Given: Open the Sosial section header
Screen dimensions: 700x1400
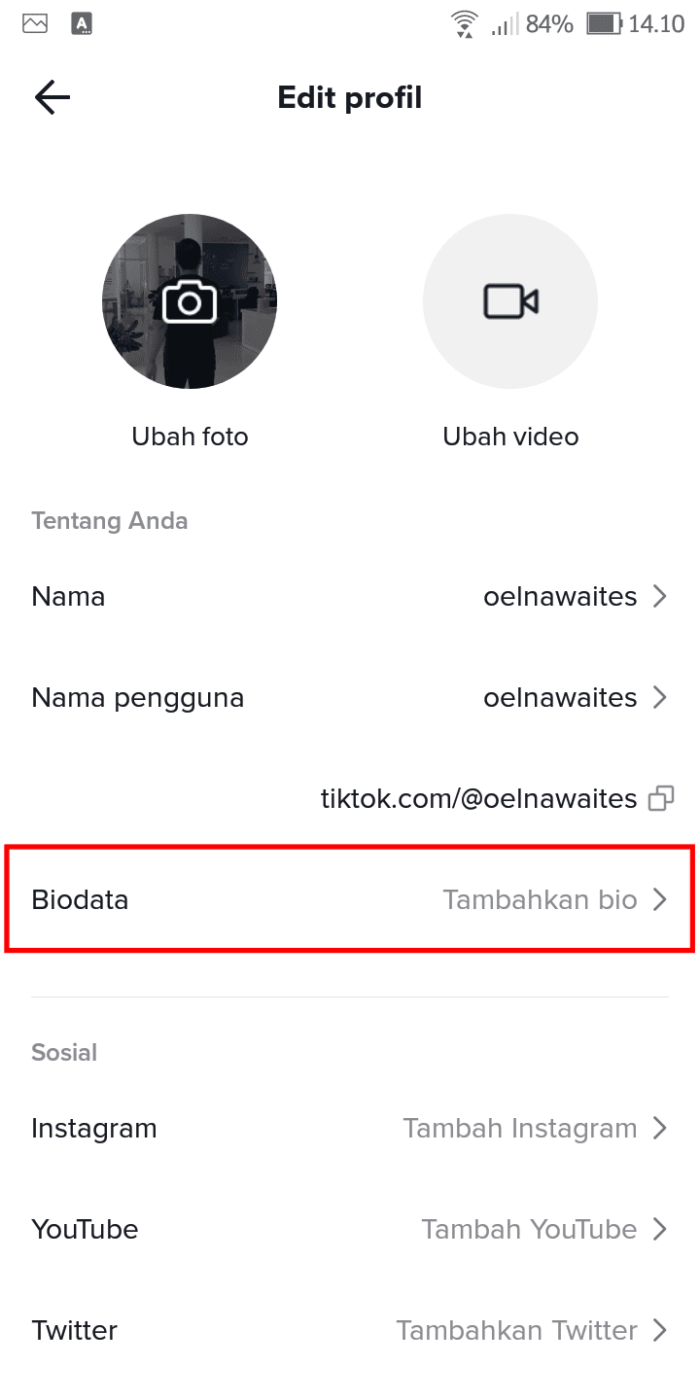Looking at the screenshot, I should point(64,1052).
